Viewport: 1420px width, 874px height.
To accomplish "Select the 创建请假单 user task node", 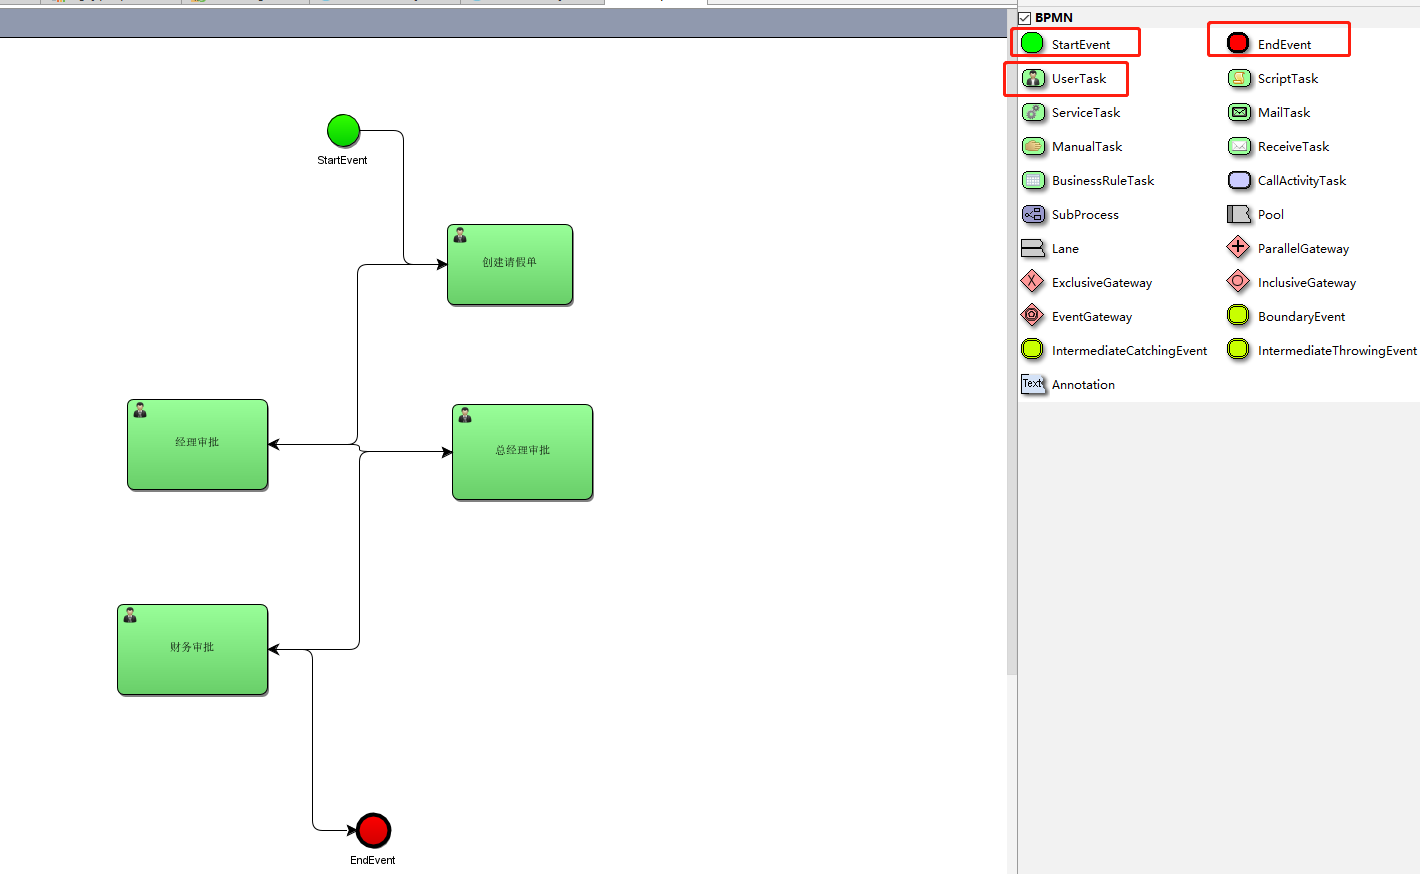I will (510, 264).
